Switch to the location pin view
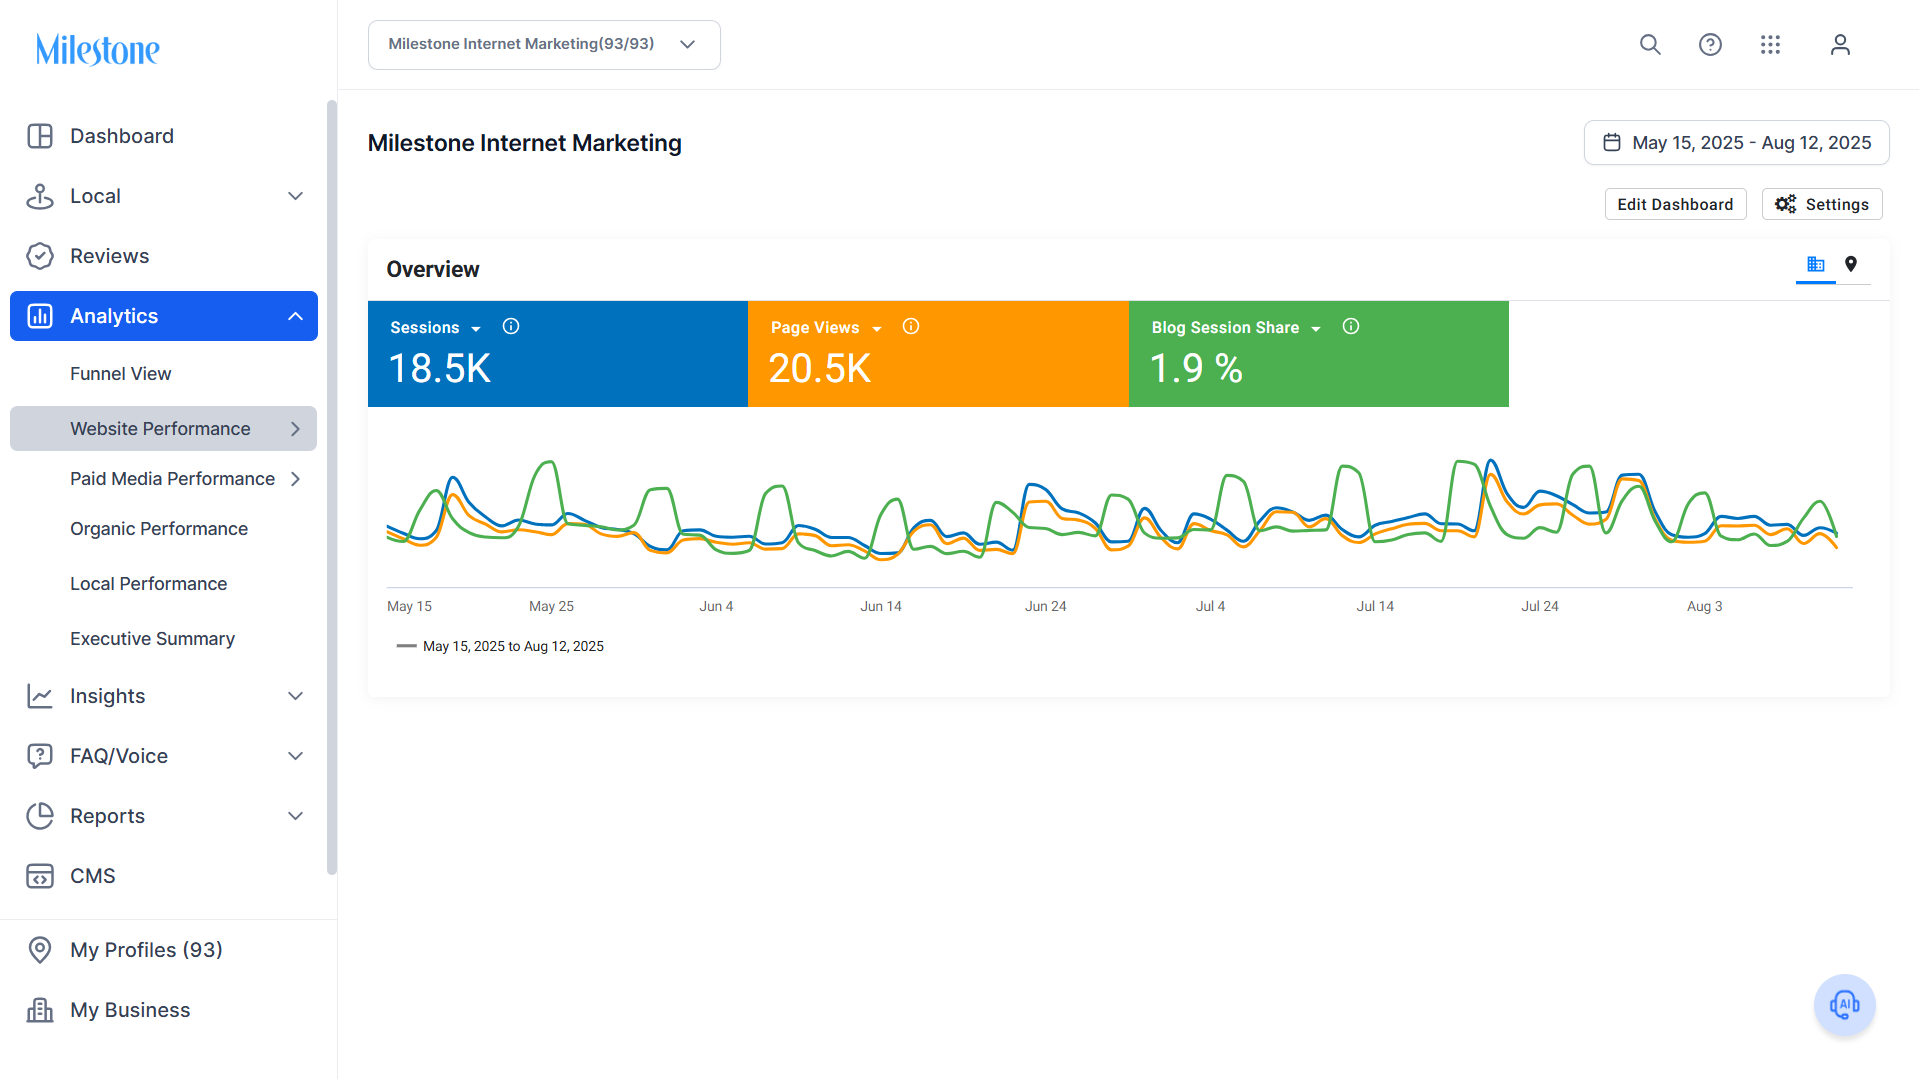1919x1079 pixels. (1851, 265)
